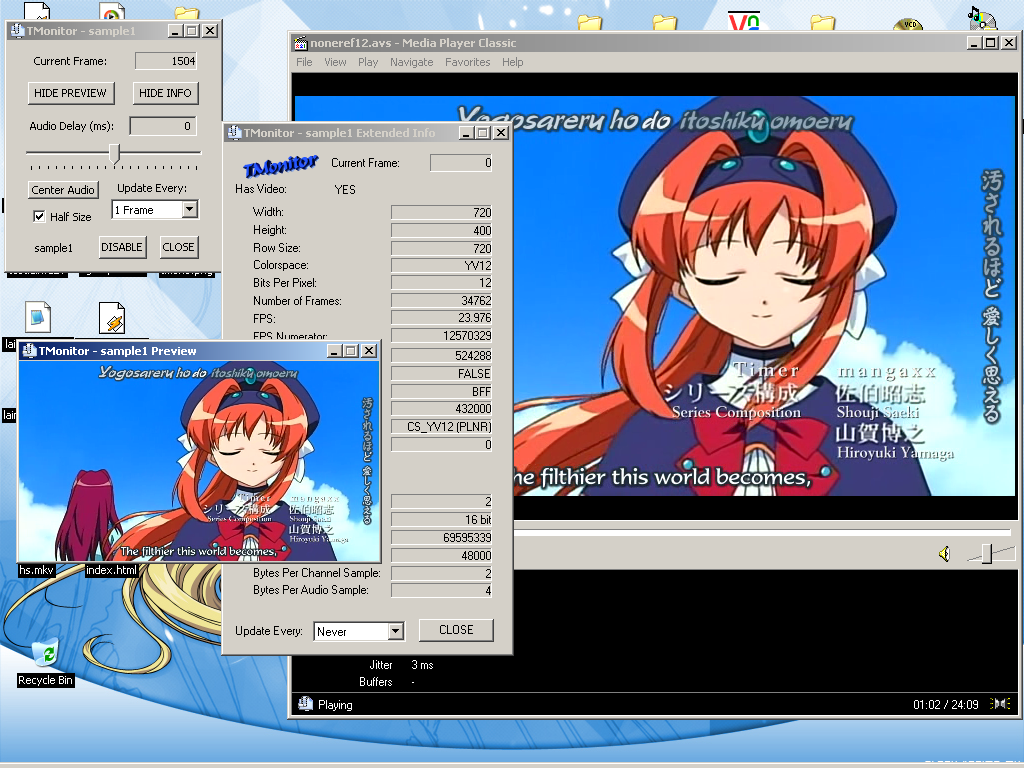1024x768 pixels.
Task: Click the DISABLE button
Action: [122, 247]
